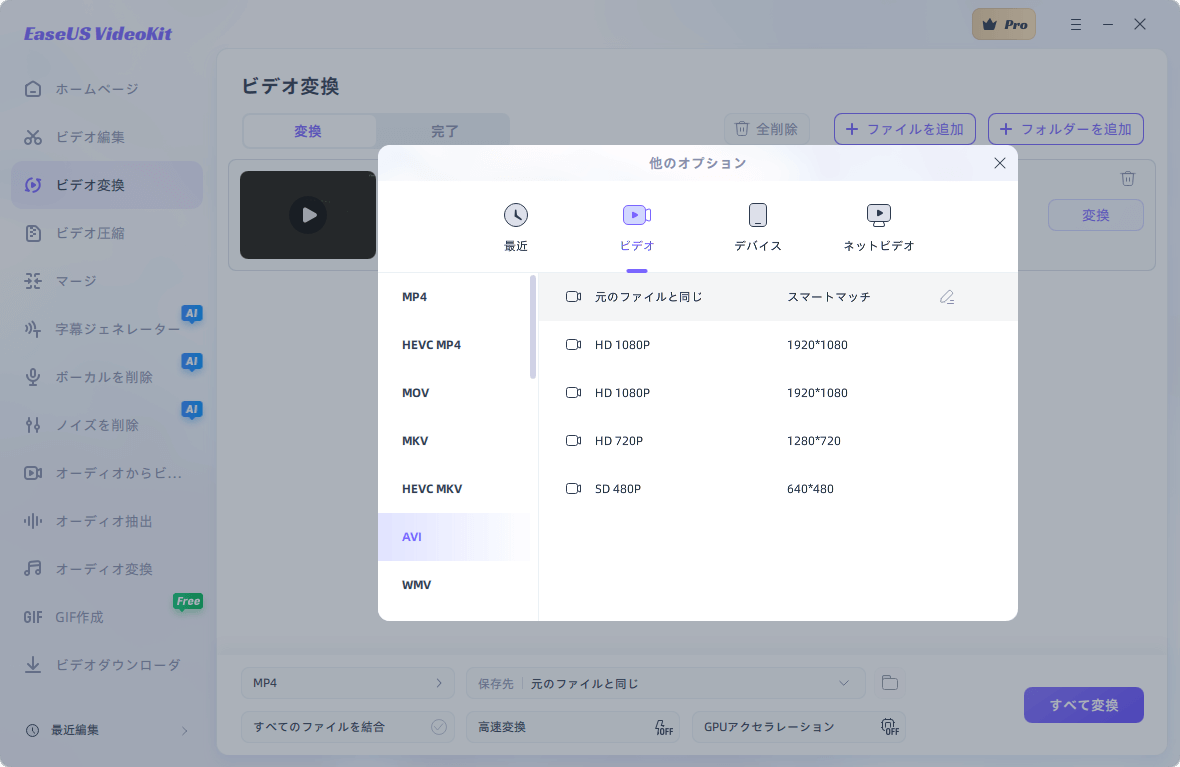Open ビデオダウンローダ in the sidebar
The image size is (1180, 767).
point(107,665)
